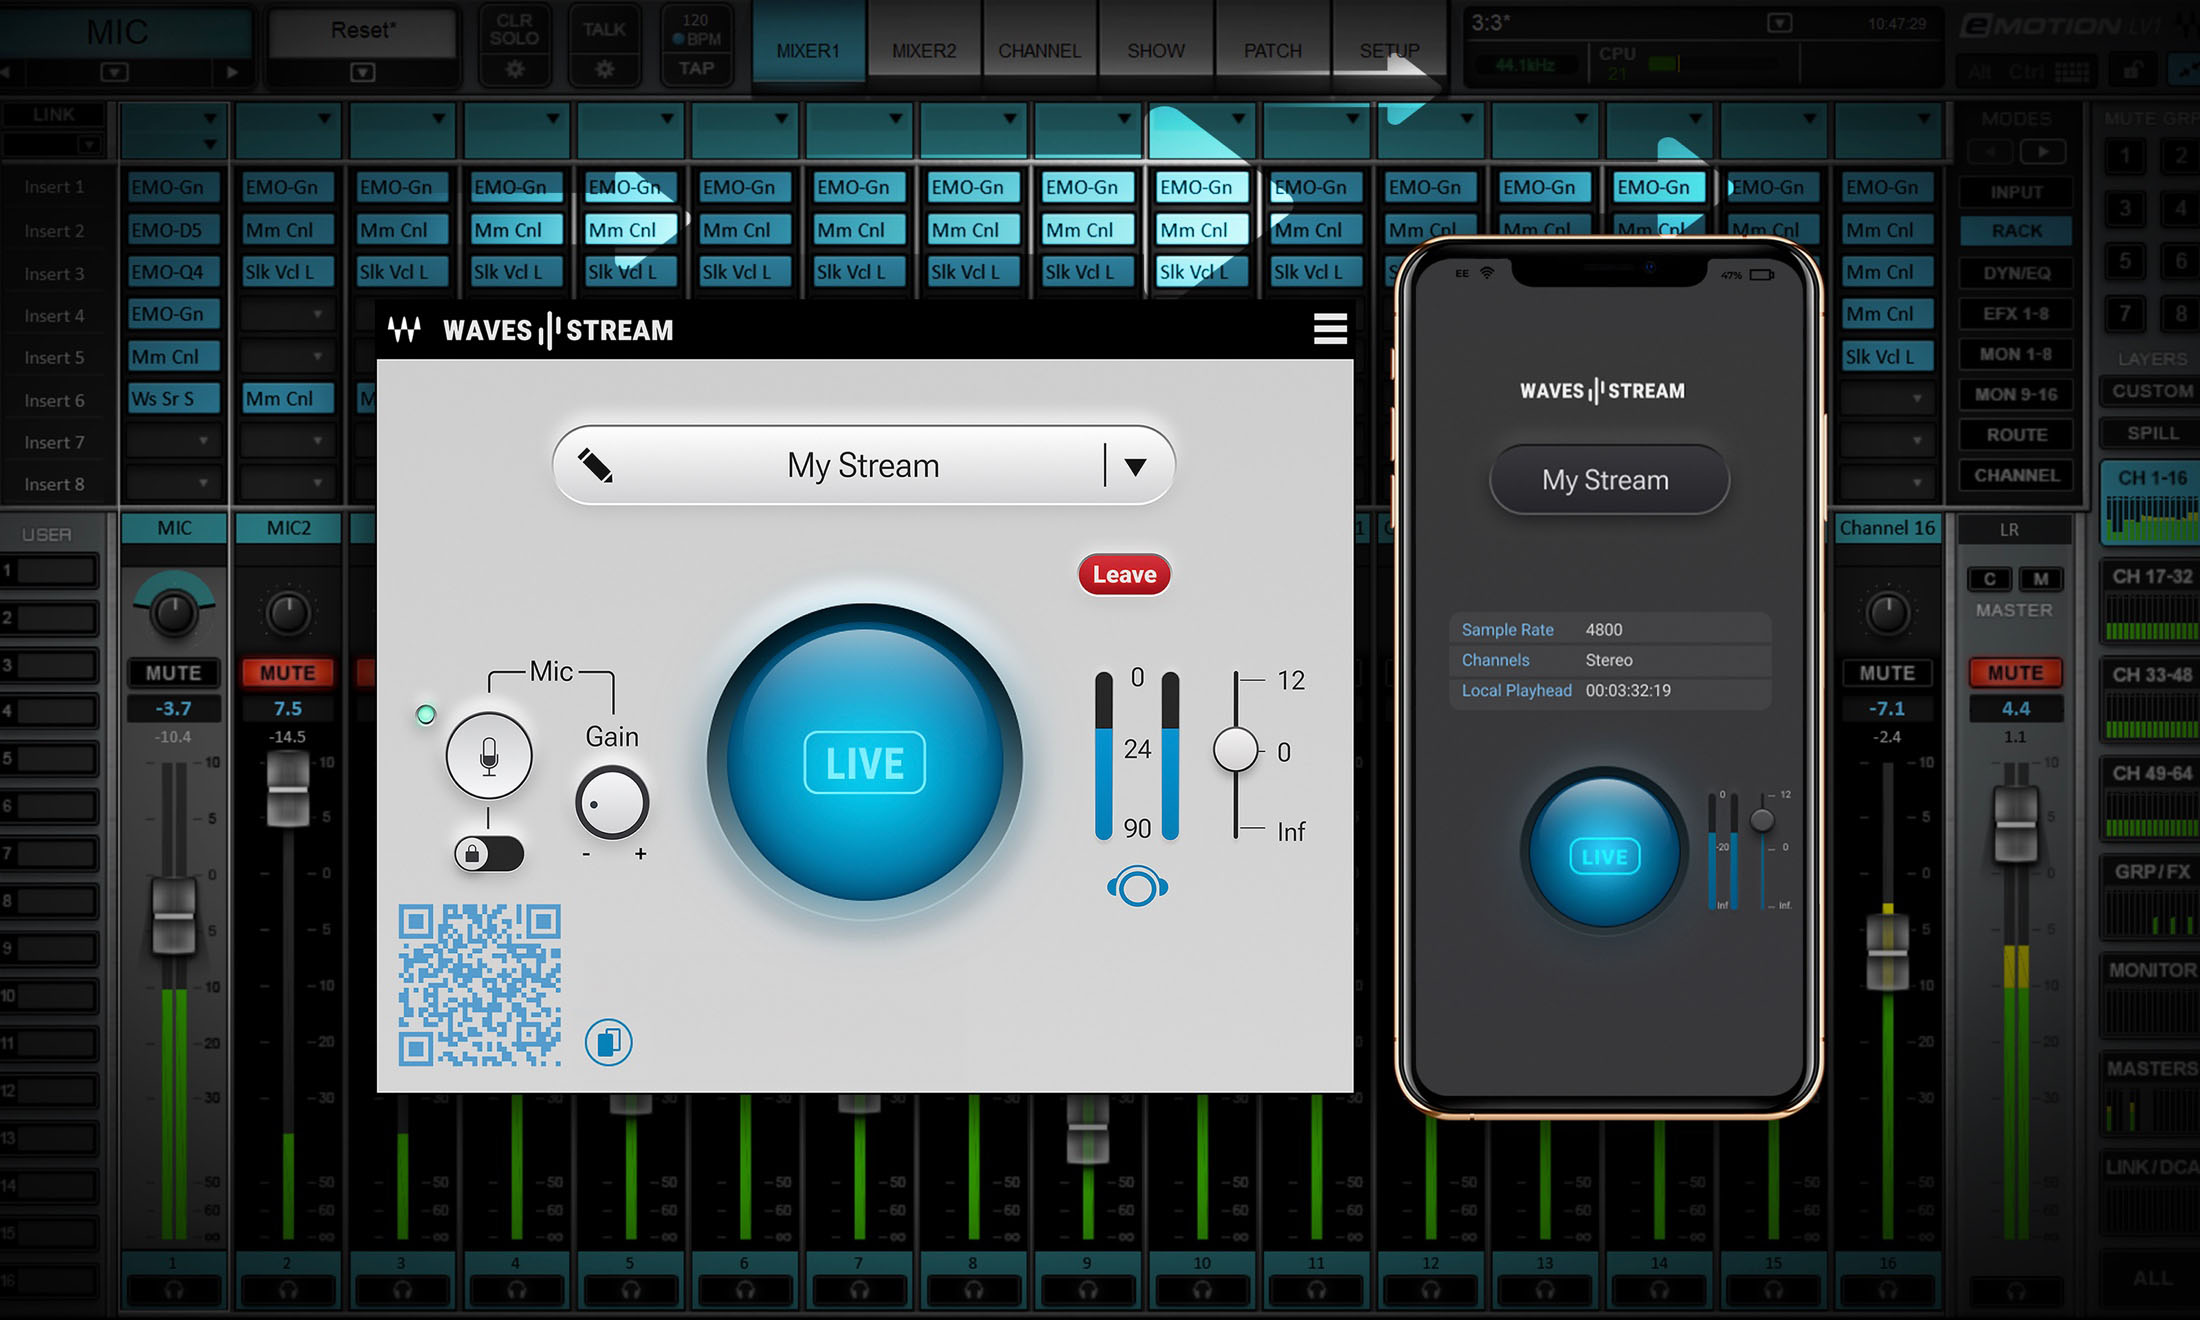Switch to the MIXER2 tab

point(924,50)
